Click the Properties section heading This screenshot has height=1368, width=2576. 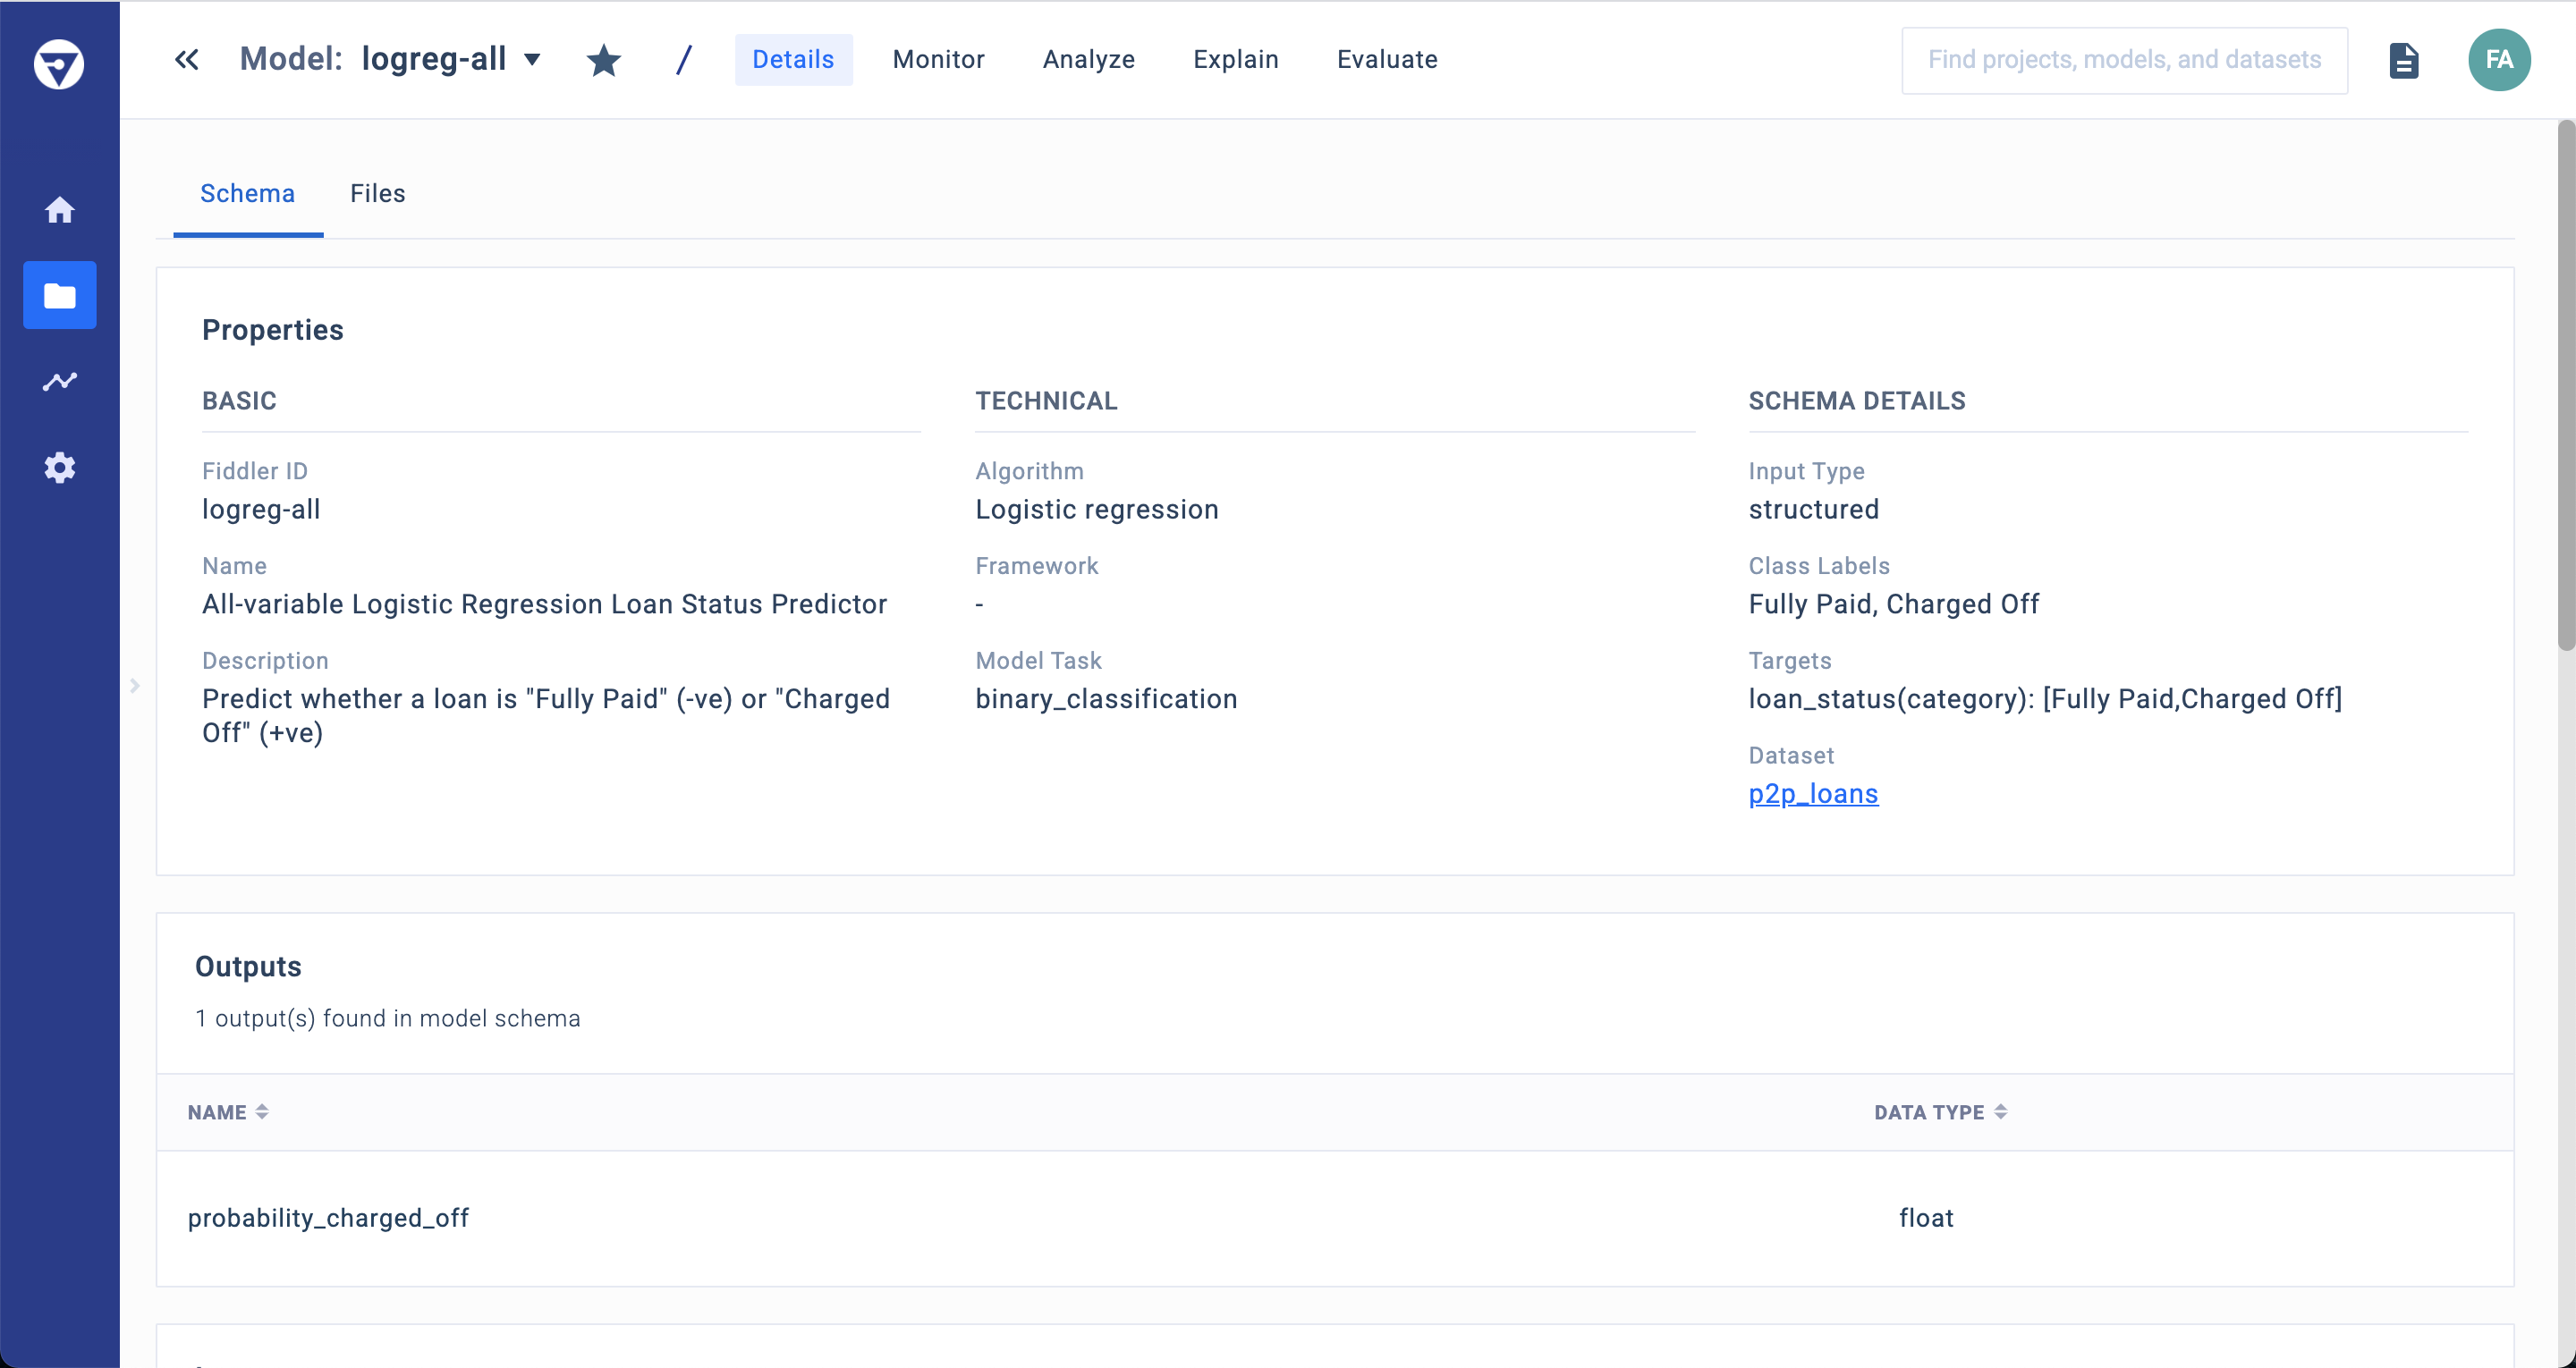click(272, 330)
